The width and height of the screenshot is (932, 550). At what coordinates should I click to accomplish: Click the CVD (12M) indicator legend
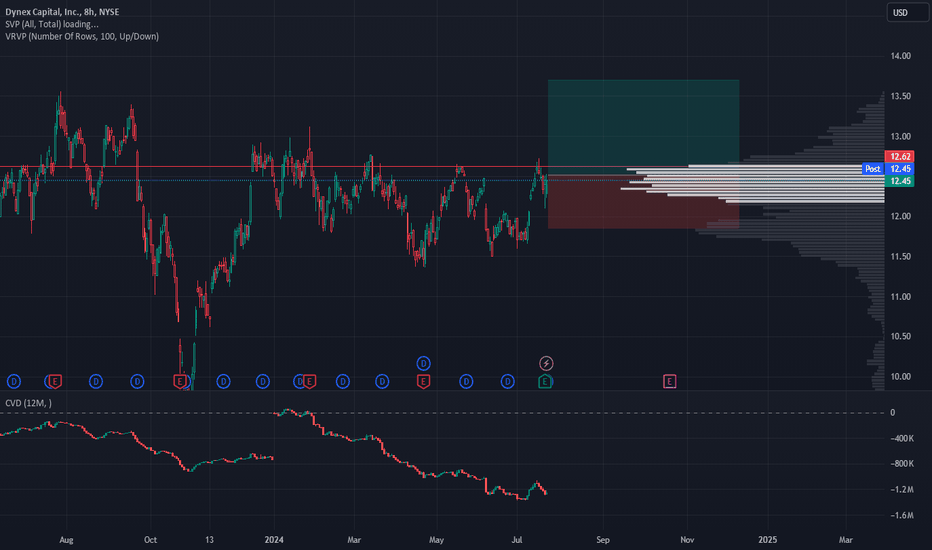pos(29,403)
